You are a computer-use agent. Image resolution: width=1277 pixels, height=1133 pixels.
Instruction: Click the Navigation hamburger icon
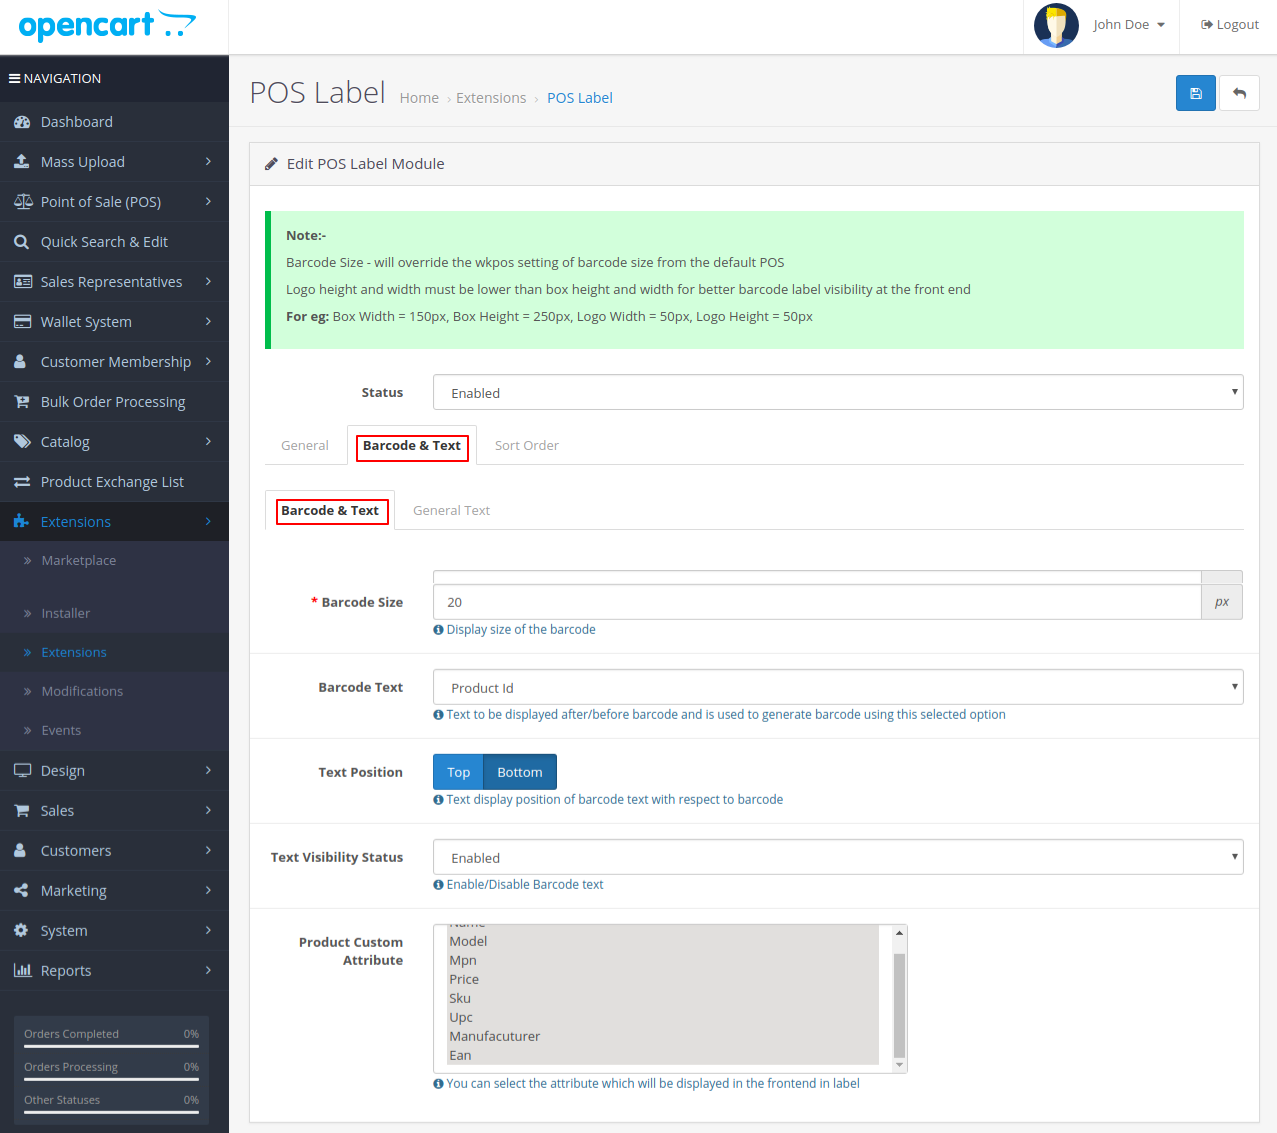pyautogui.click(x=15, y=78)
